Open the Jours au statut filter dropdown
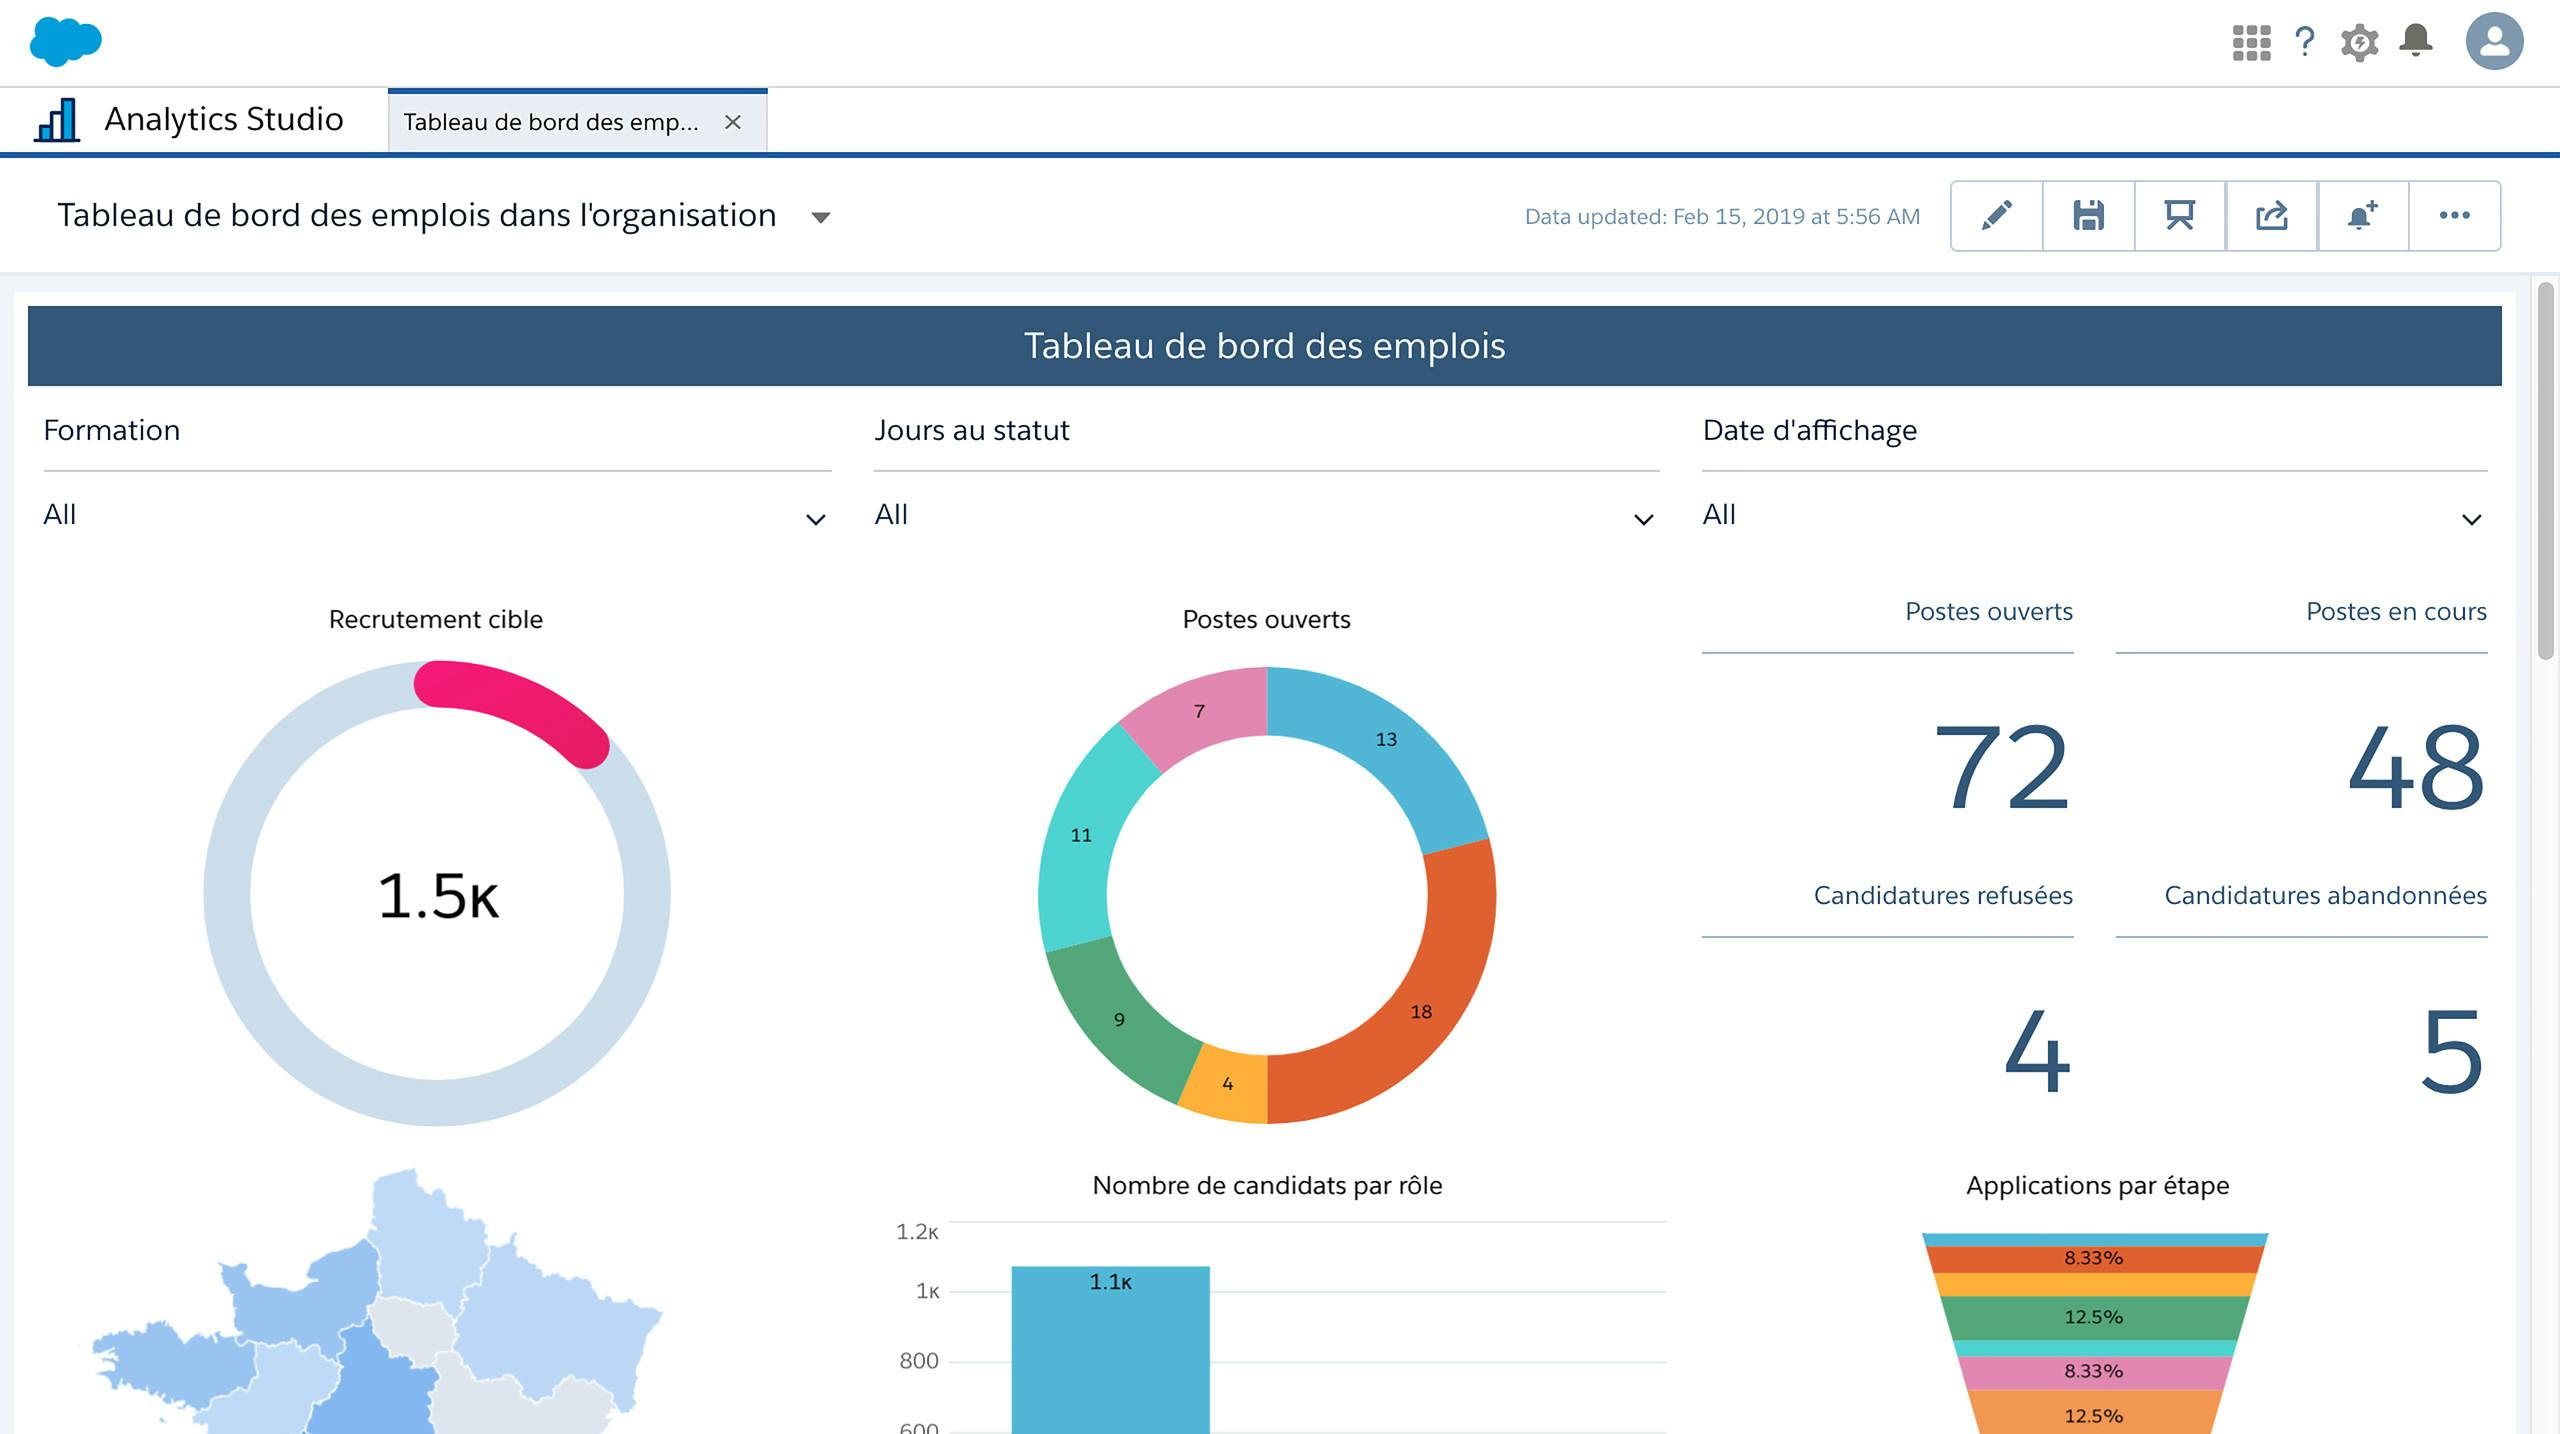The height and width of the screenshot is (1434, 2560). point(1266,516)
